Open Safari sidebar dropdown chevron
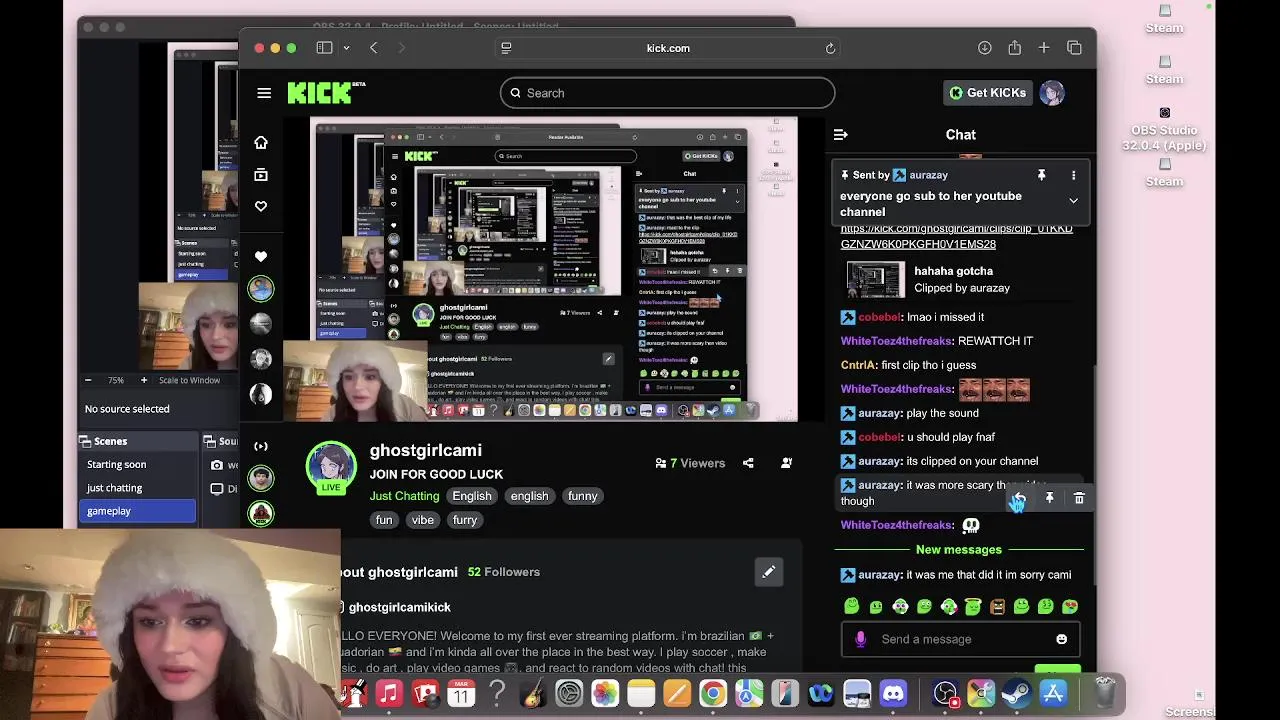Screen dimensions: 1280x720 coord(346,48)
